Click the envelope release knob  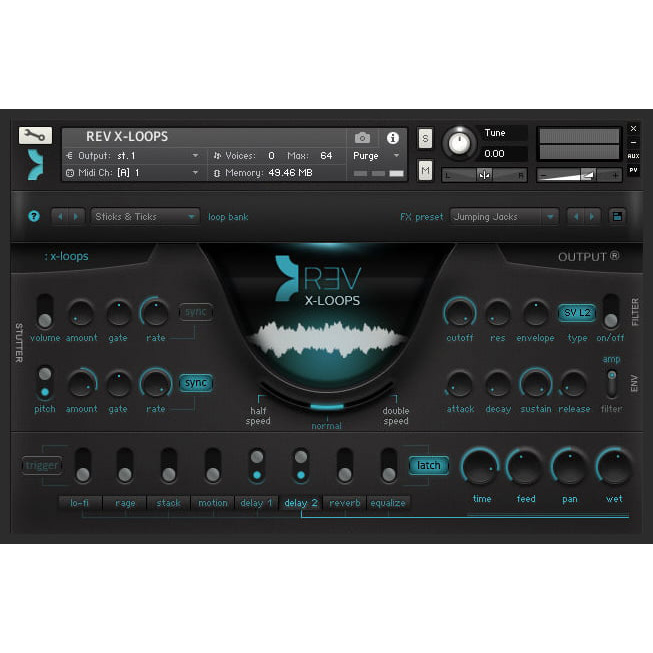point(573,384)
